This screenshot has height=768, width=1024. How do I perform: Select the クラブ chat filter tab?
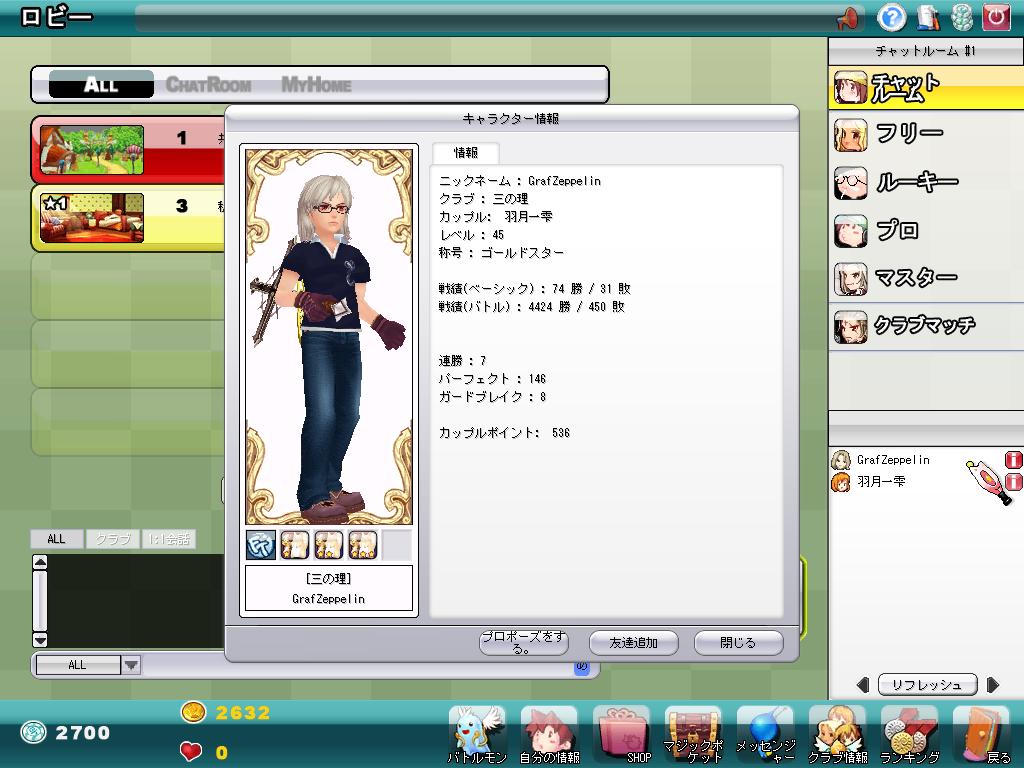[x=112, y=539]
